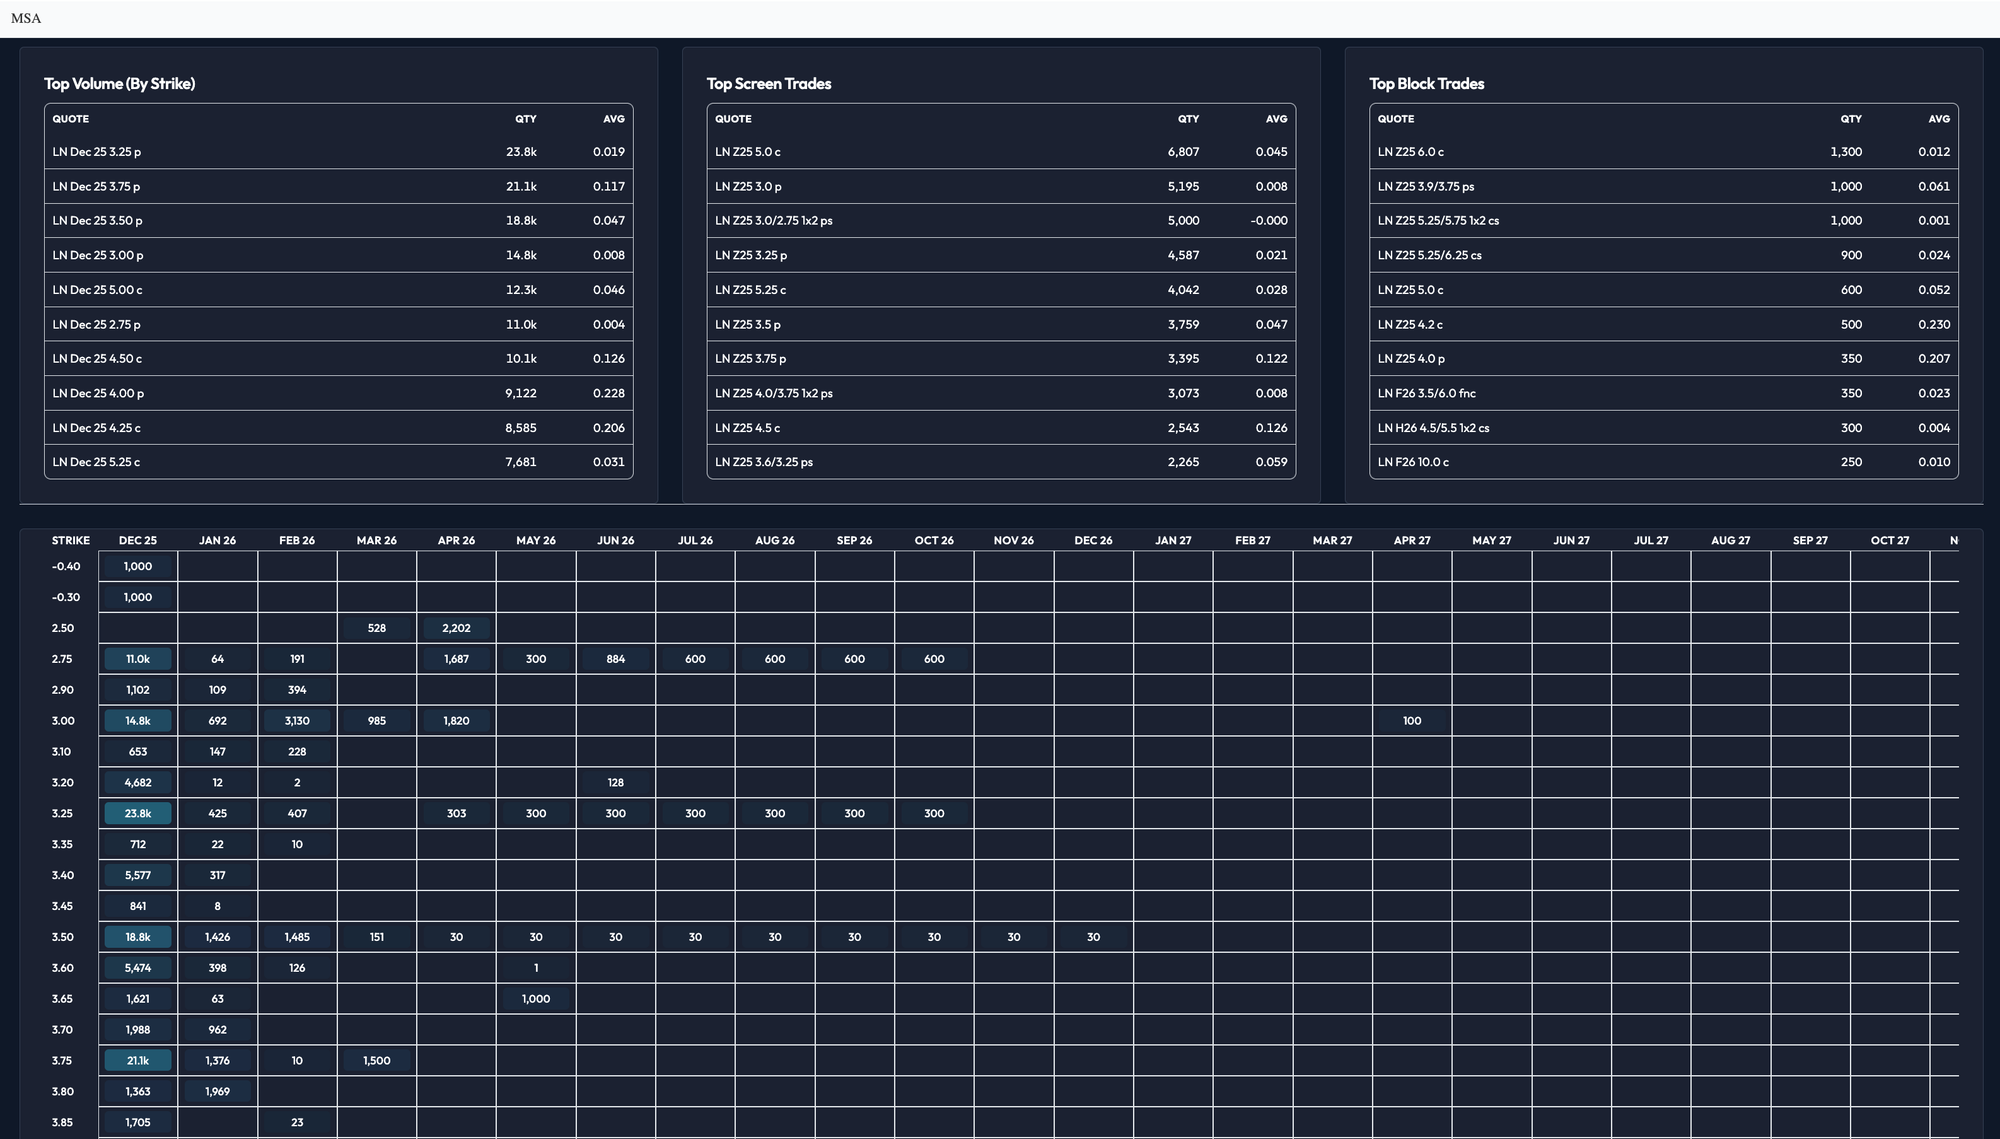Select the STRIKE column header
The height and width of the screenshot is (1139, 2000).
tap(71, 541)
